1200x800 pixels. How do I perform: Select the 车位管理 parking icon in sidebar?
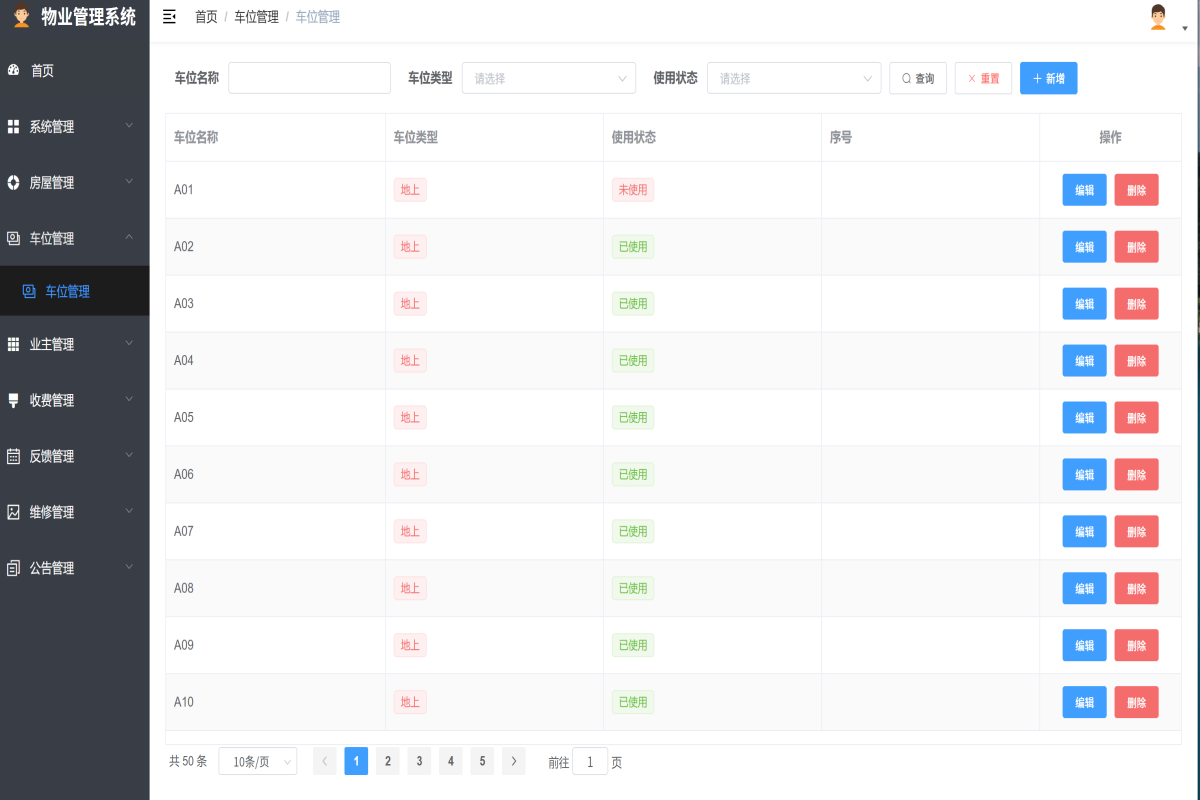pos(13,238)
